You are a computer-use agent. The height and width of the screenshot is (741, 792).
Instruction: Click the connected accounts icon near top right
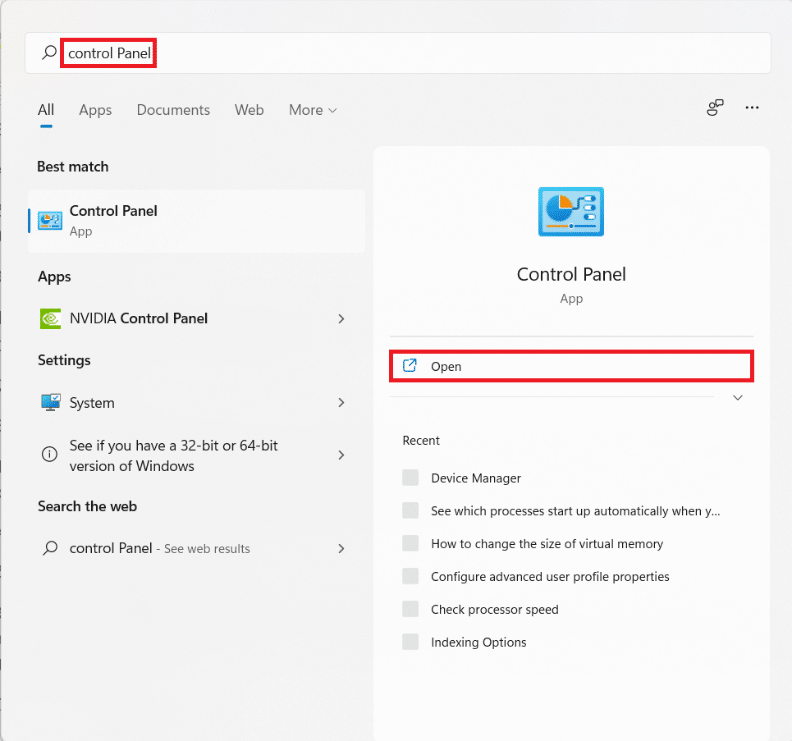715,109
